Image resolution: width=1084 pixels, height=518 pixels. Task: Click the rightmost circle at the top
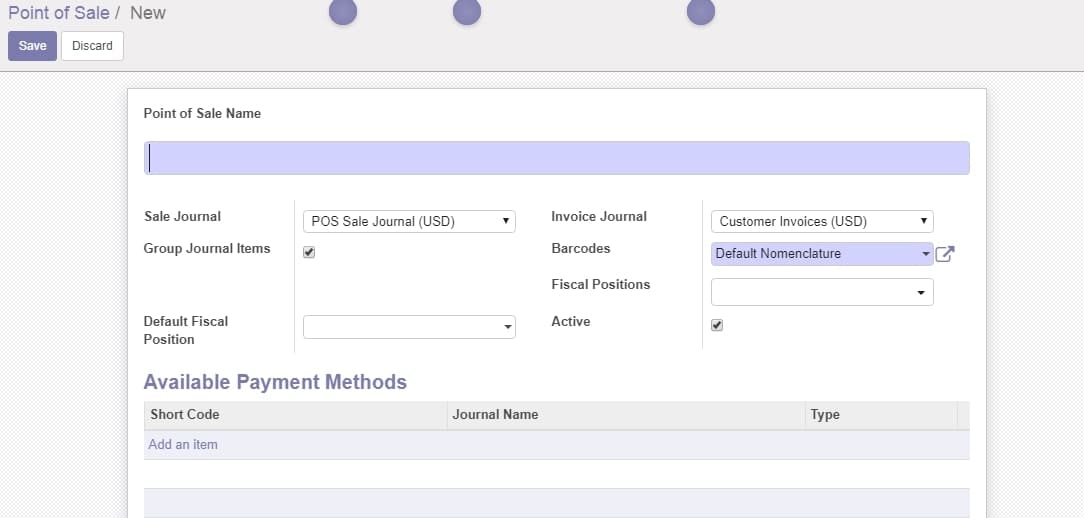click(x=701, y=11)
